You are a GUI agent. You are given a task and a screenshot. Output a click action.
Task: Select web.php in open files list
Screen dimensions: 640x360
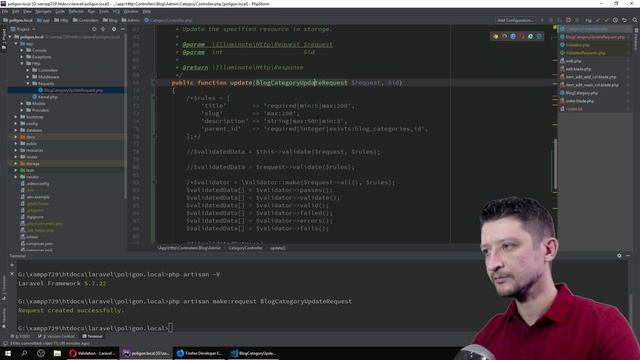(573, 61)
